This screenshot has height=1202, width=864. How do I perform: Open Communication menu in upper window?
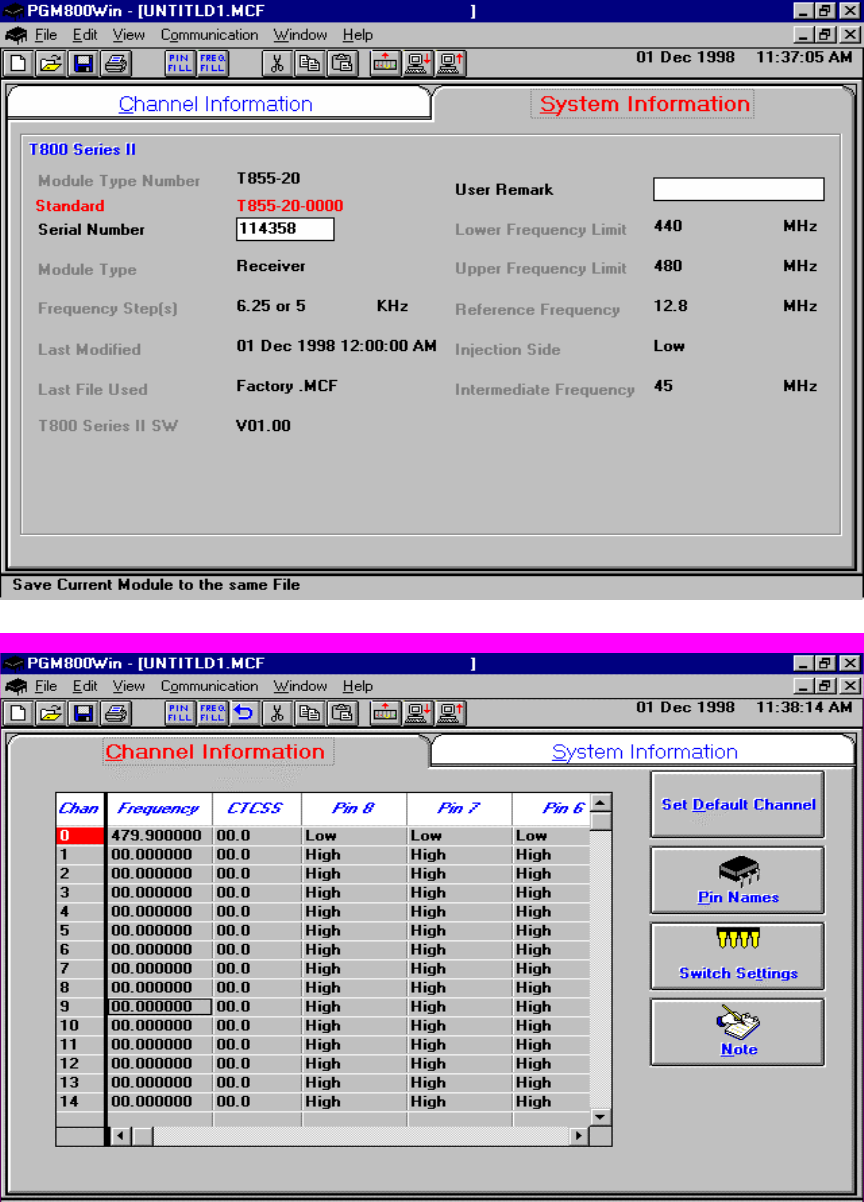coord(209,35)
